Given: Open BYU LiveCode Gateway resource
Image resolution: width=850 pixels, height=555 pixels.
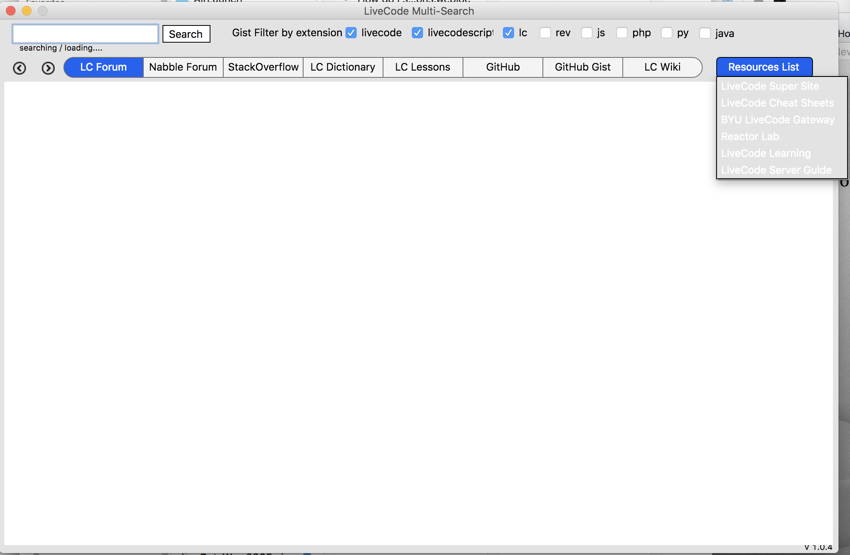Looking at the screenshot, I should (777, 120).
